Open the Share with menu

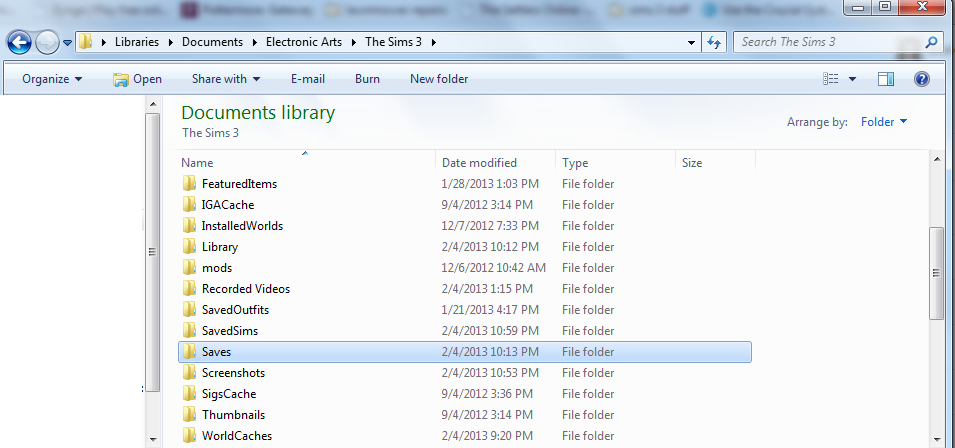(226, 79)
